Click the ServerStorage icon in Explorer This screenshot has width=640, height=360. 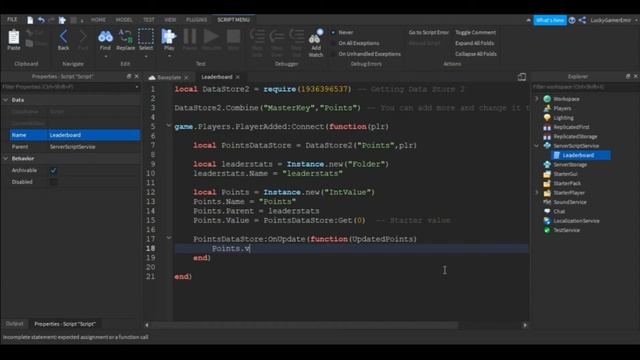tap(547, 164)
